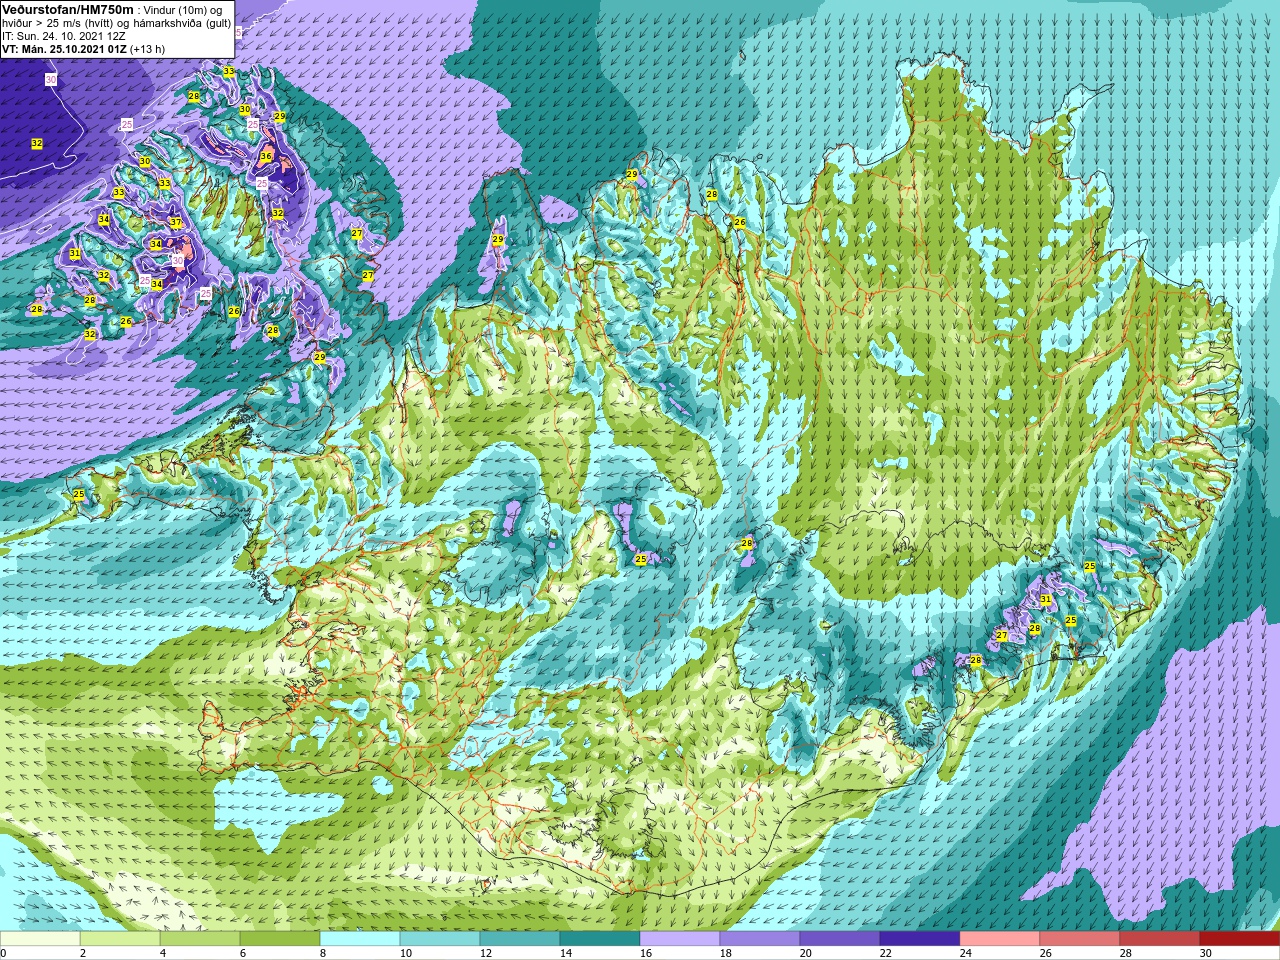Click the palest 0–2 m/s legend swatch

pos(40,939)
